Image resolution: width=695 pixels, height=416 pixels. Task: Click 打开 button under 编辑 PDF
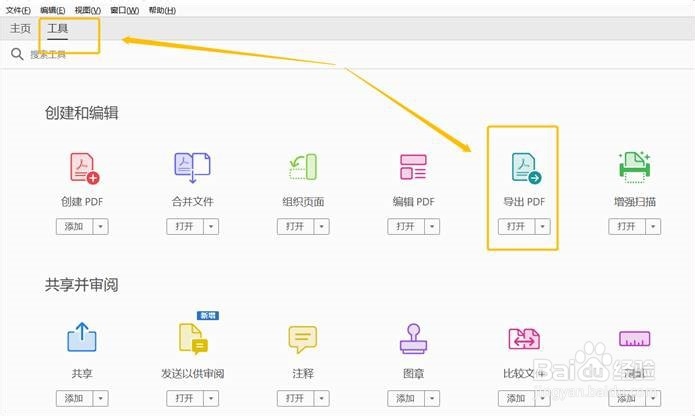tap(406, 226)
